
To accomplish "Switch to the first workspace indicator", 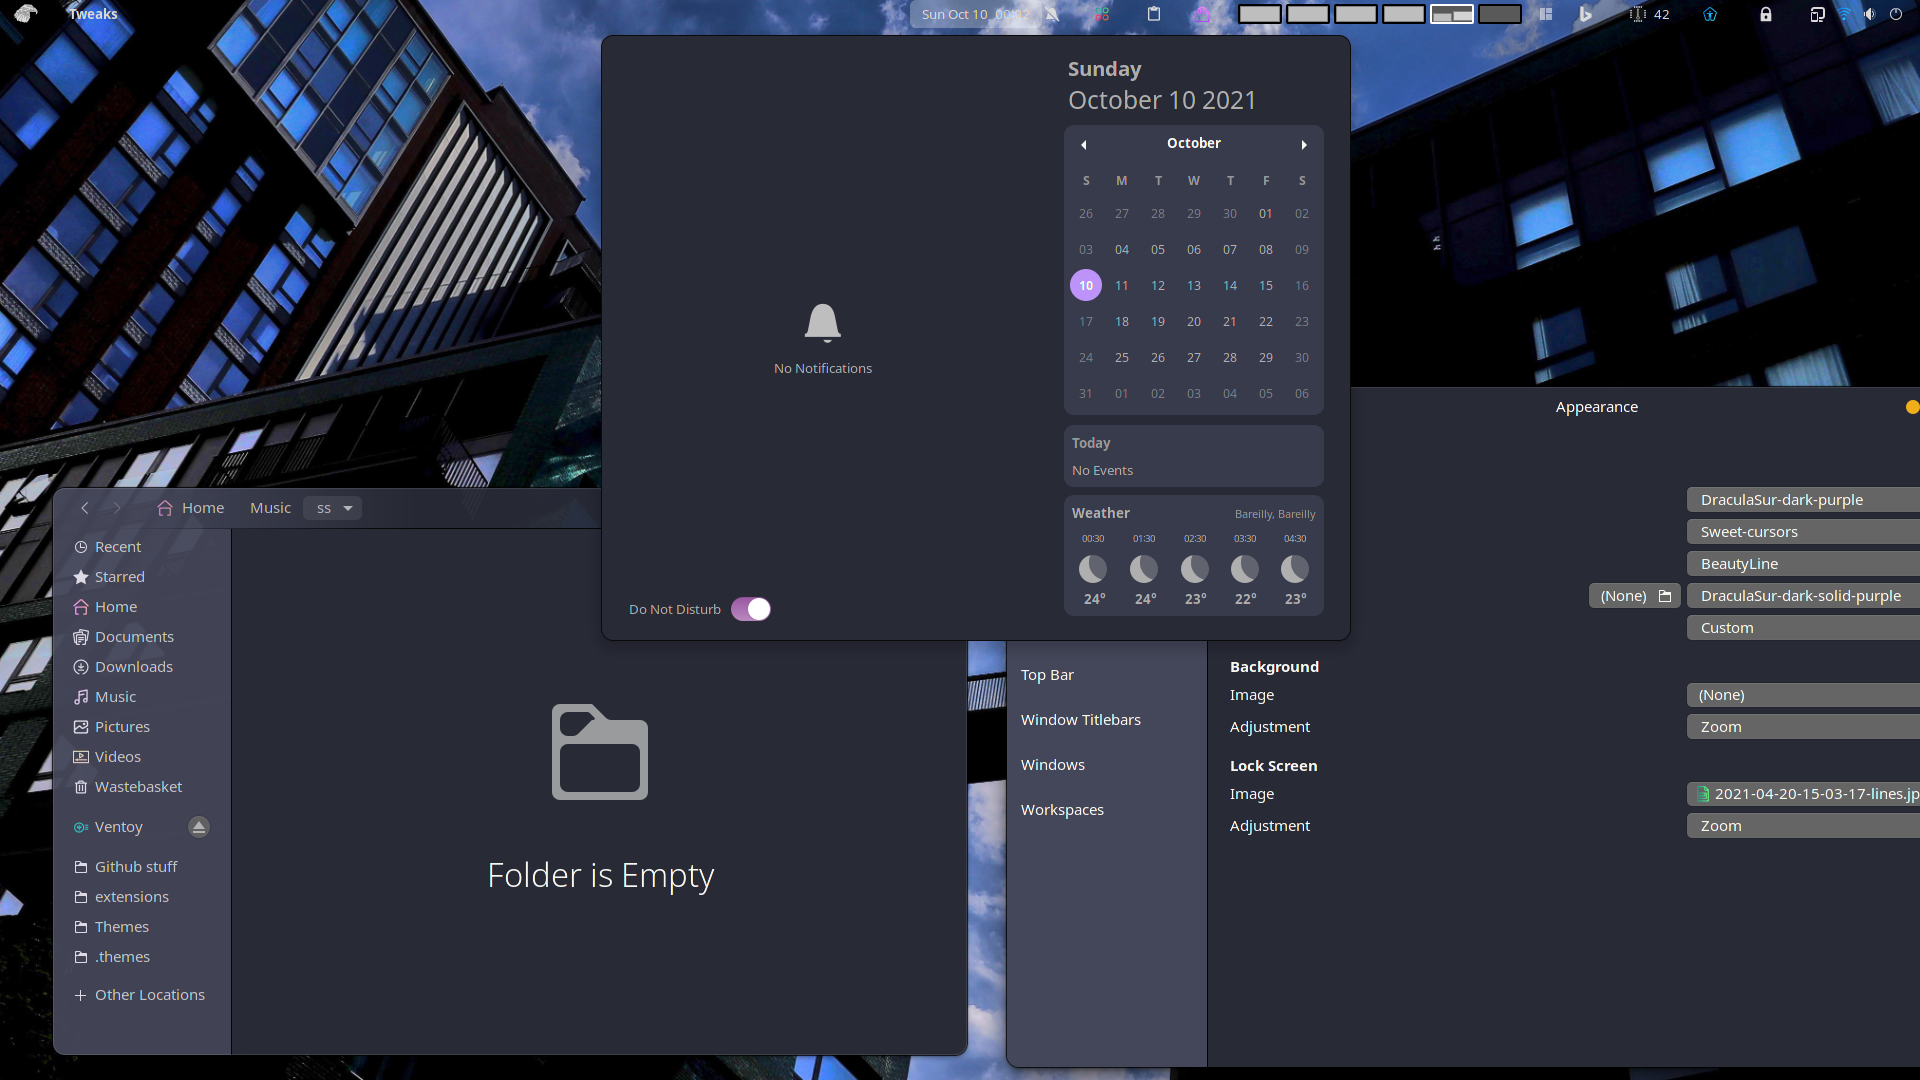I will (1259, 14).
